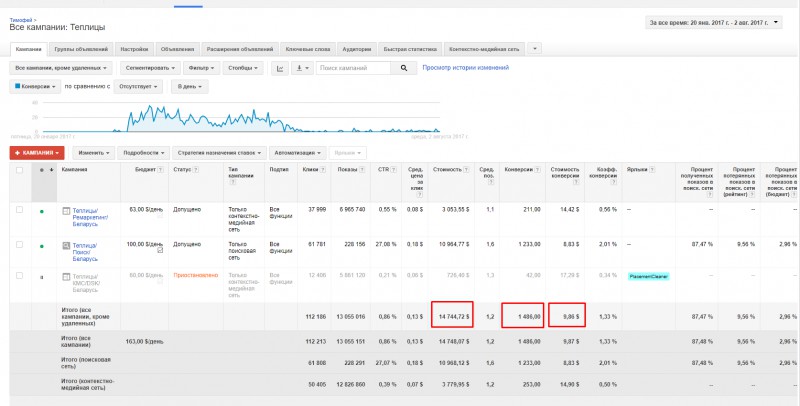The width and height of the screenshot is (800, 406).
Task: Open Теплицы/КМС/DSK/Беларусь campaign link
Action: 87,283
